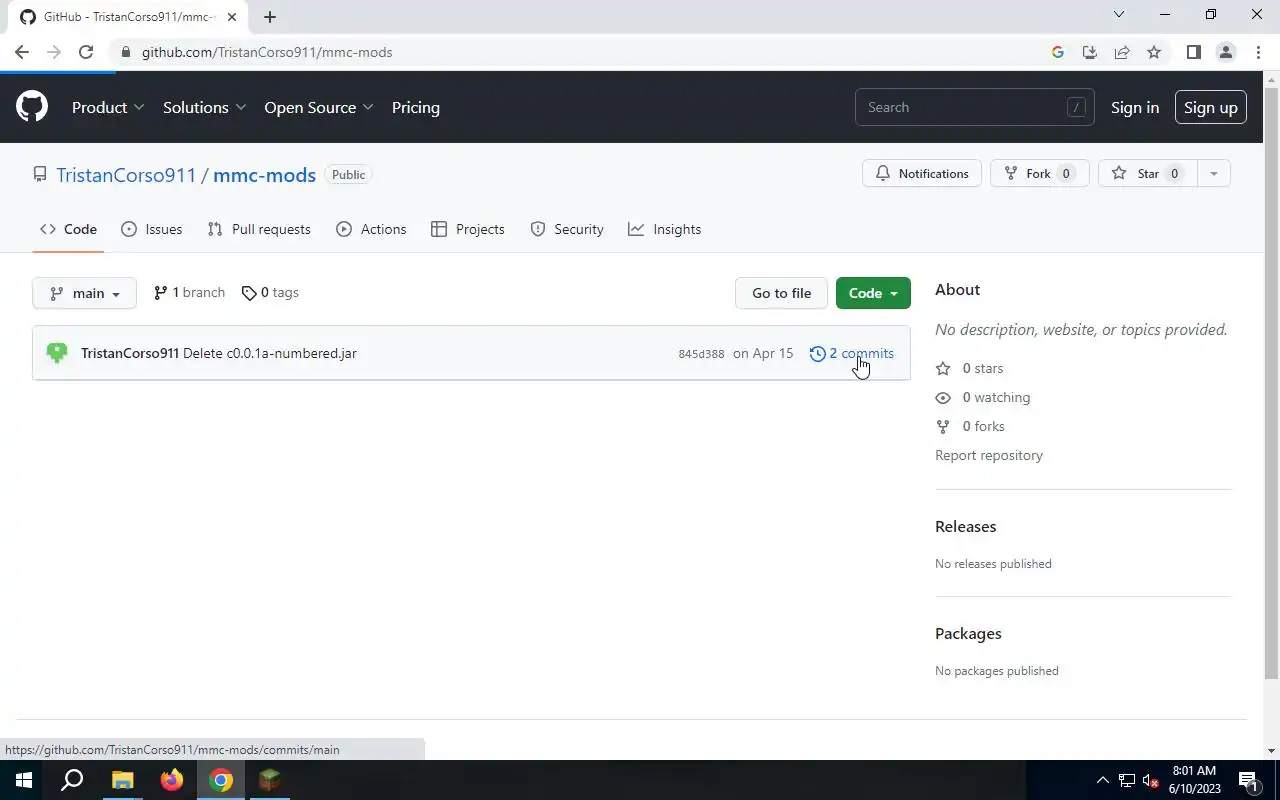
Task: Launch Firefox from the taskbar
Action: 172,780
